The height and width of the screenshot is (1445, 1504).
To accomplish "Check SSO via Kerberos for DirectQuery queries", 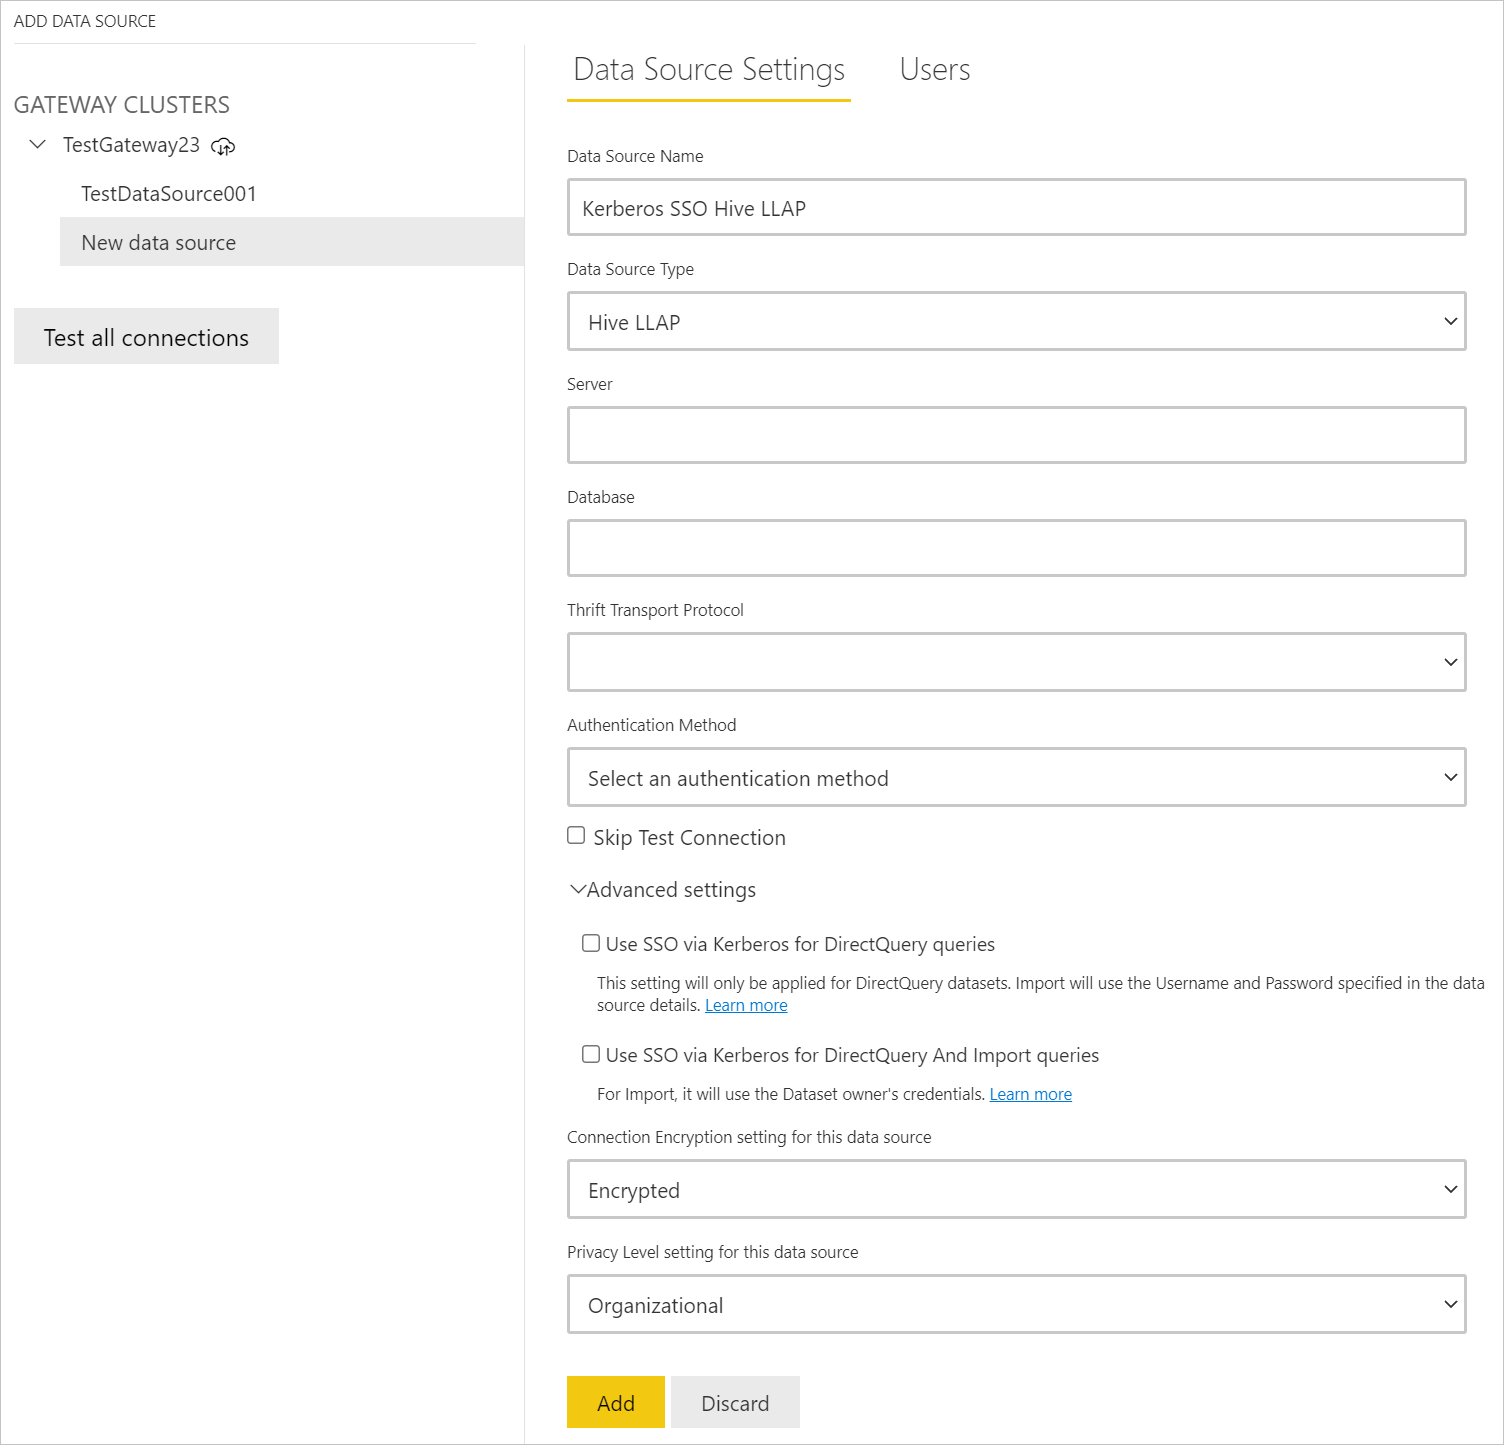I will 591,943.
